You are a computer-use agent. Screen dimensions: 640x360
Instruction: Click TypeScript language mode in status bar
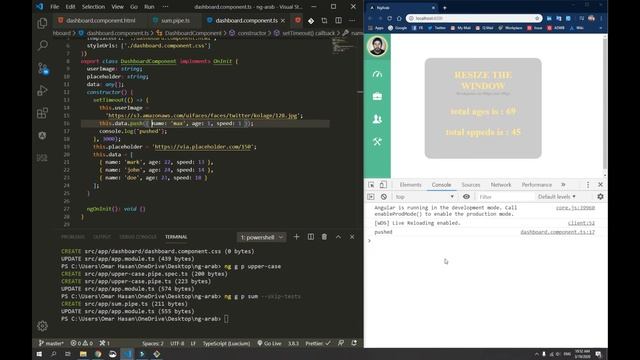[x=226, y=343]
